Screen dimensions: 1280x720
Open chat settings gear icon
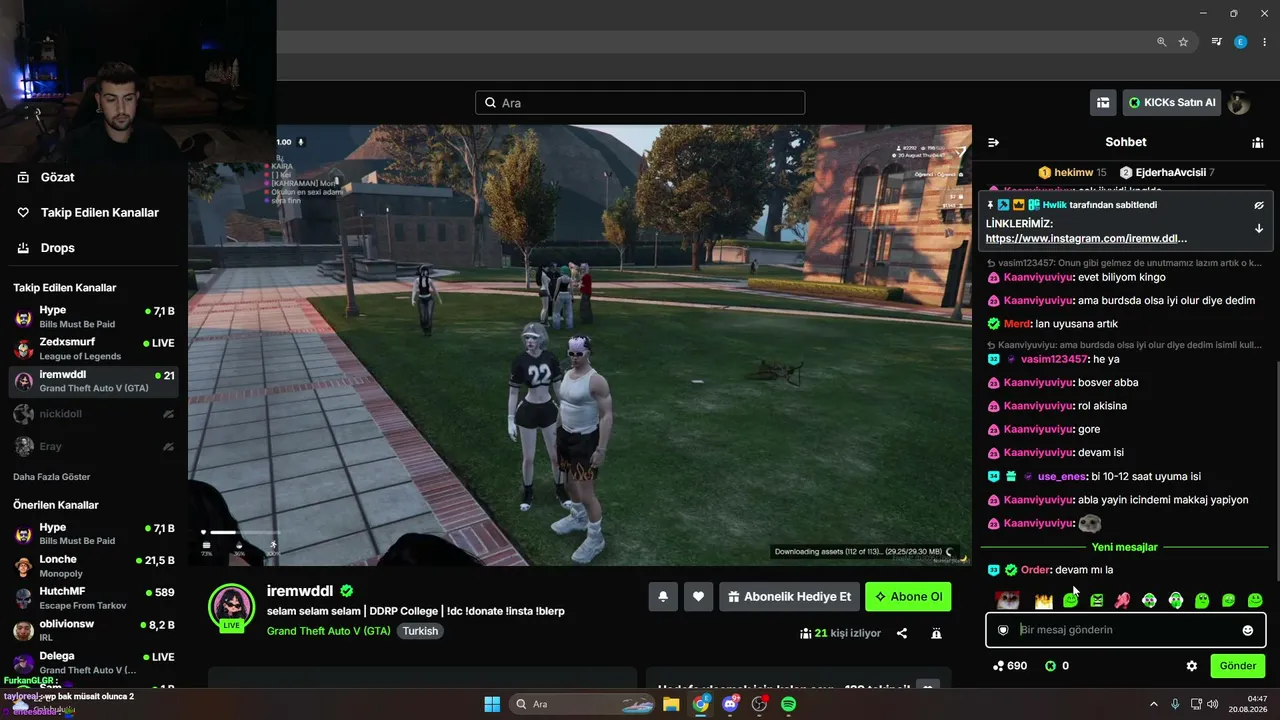(1191, 666)
